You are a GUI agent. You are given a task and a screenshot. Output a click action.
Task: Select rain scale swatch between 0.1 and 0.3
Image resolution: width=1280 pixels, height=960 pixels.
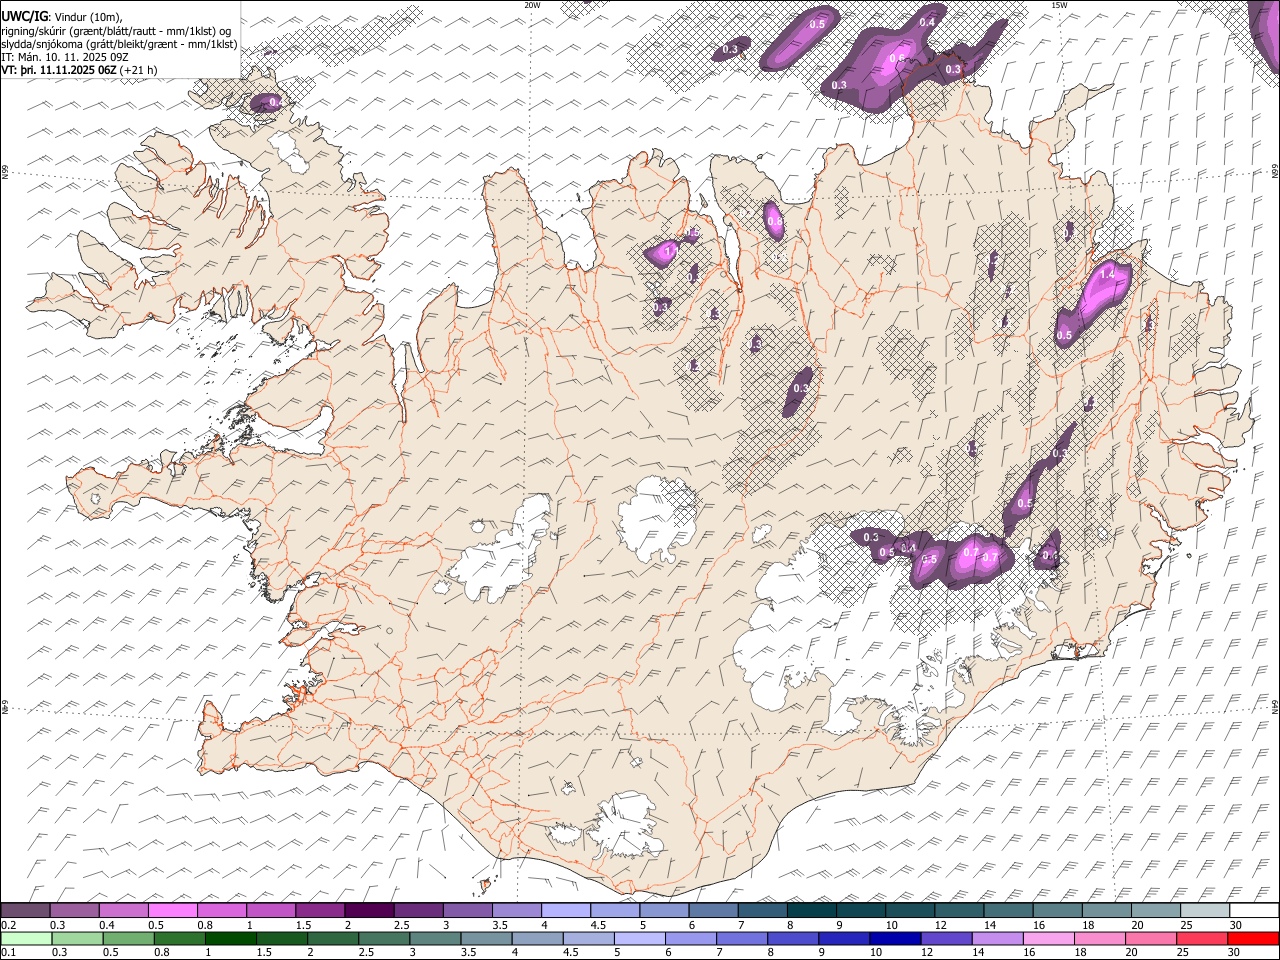26,938
